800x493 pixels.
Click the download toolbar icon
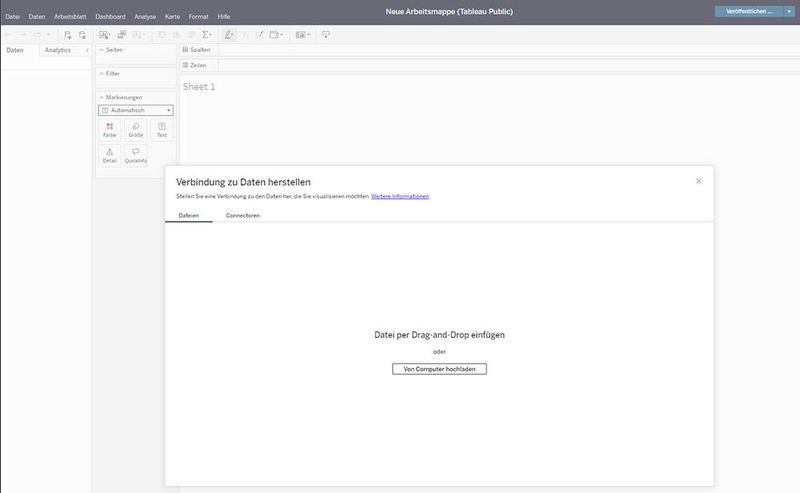coord(325,34)
